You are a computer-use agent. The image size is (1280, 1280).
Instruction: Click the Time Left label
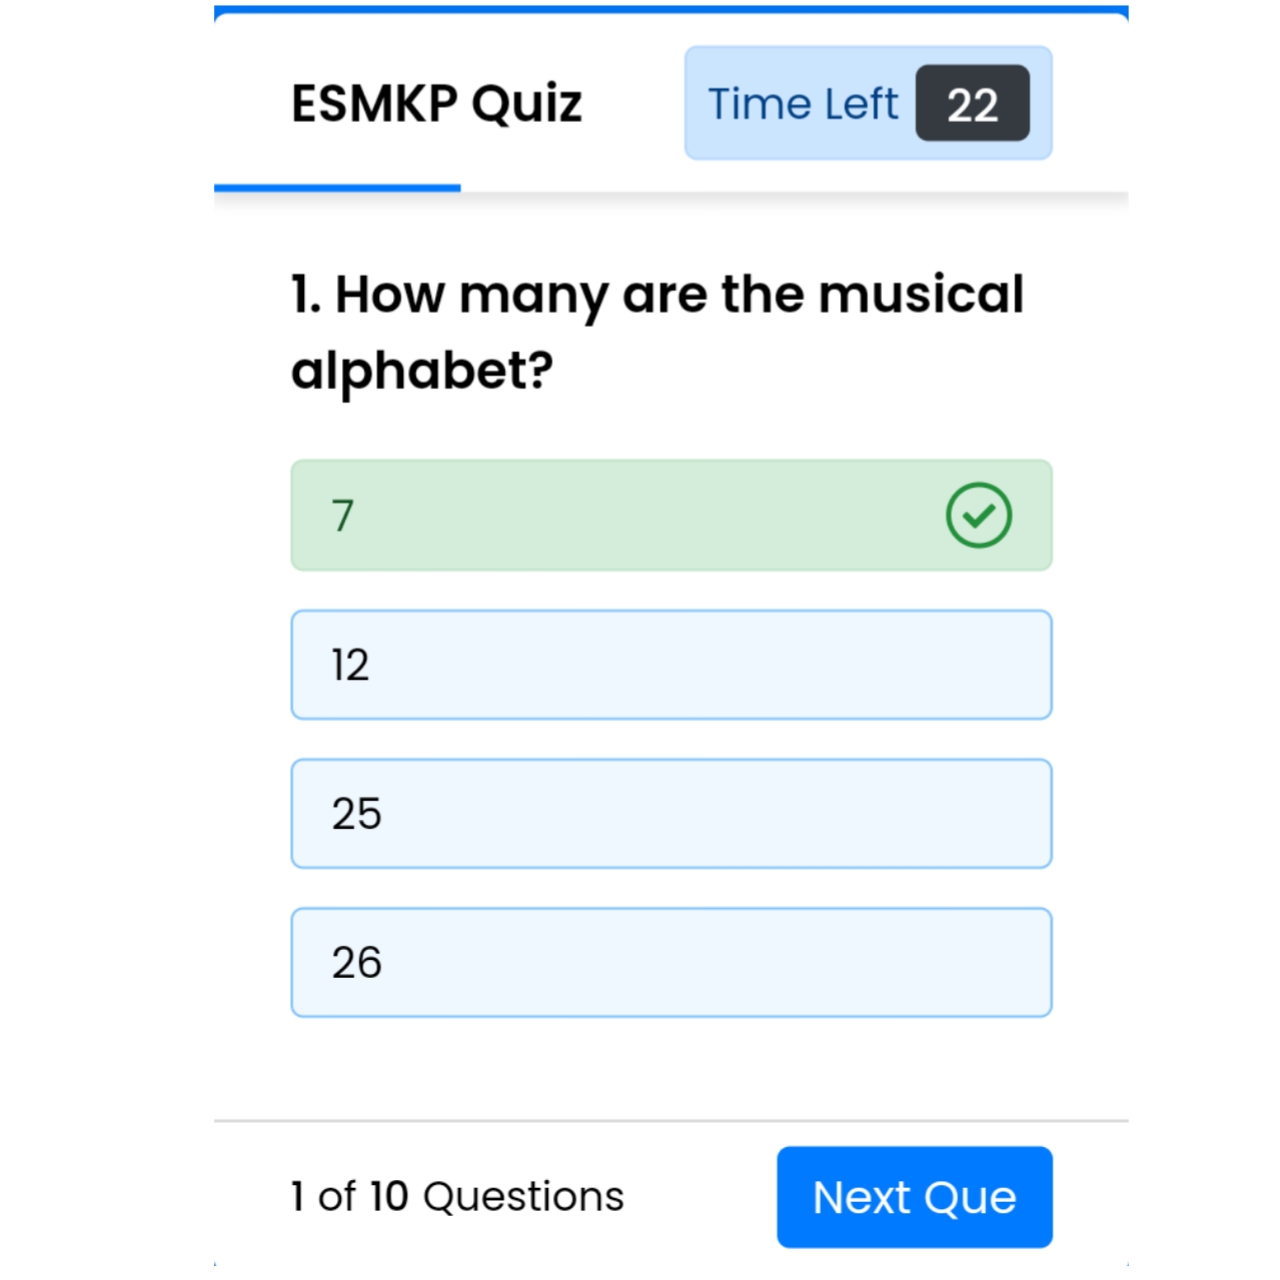[x=803, y=104]
